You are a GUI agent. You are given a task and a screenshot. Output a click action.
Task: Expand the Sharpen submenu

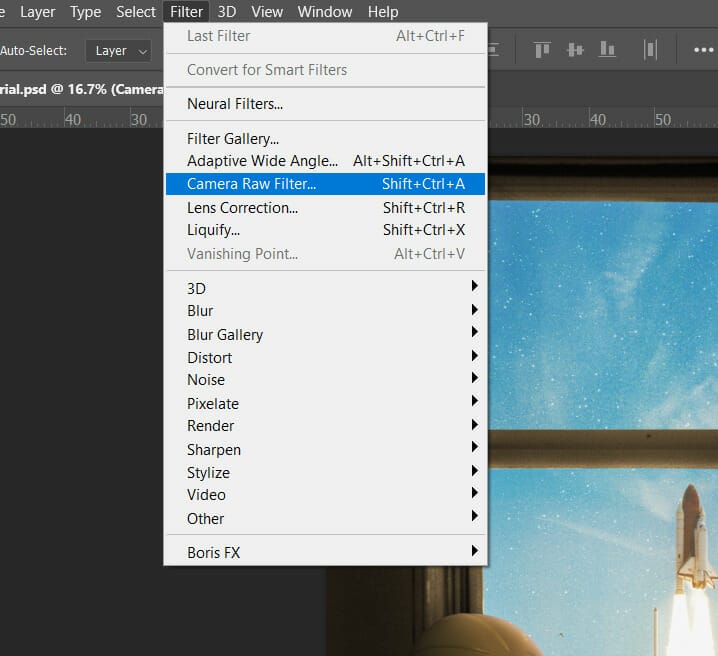pyautogui.click(x=325, y=450)
